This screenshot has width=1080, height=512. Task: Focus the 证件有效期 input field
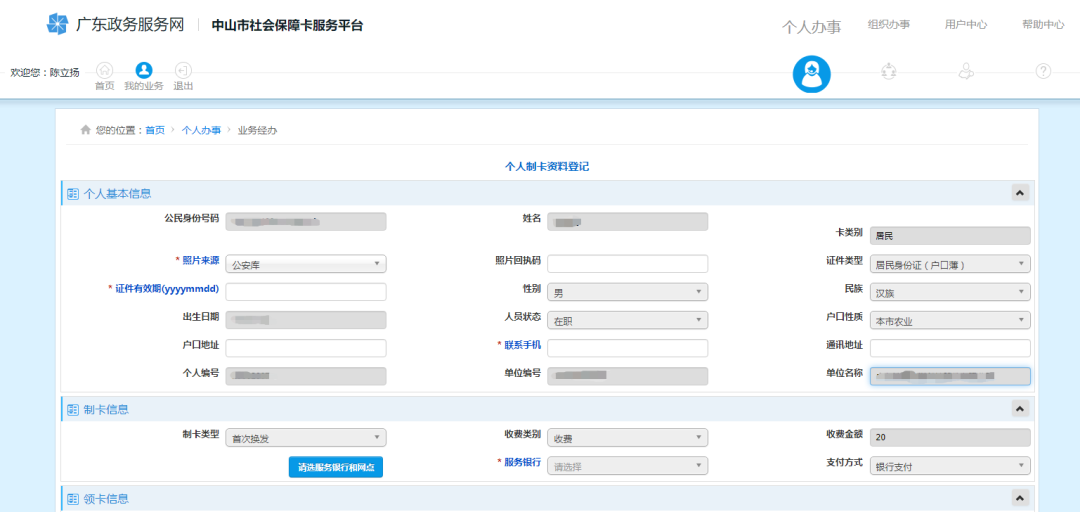(x=306, y=292)
